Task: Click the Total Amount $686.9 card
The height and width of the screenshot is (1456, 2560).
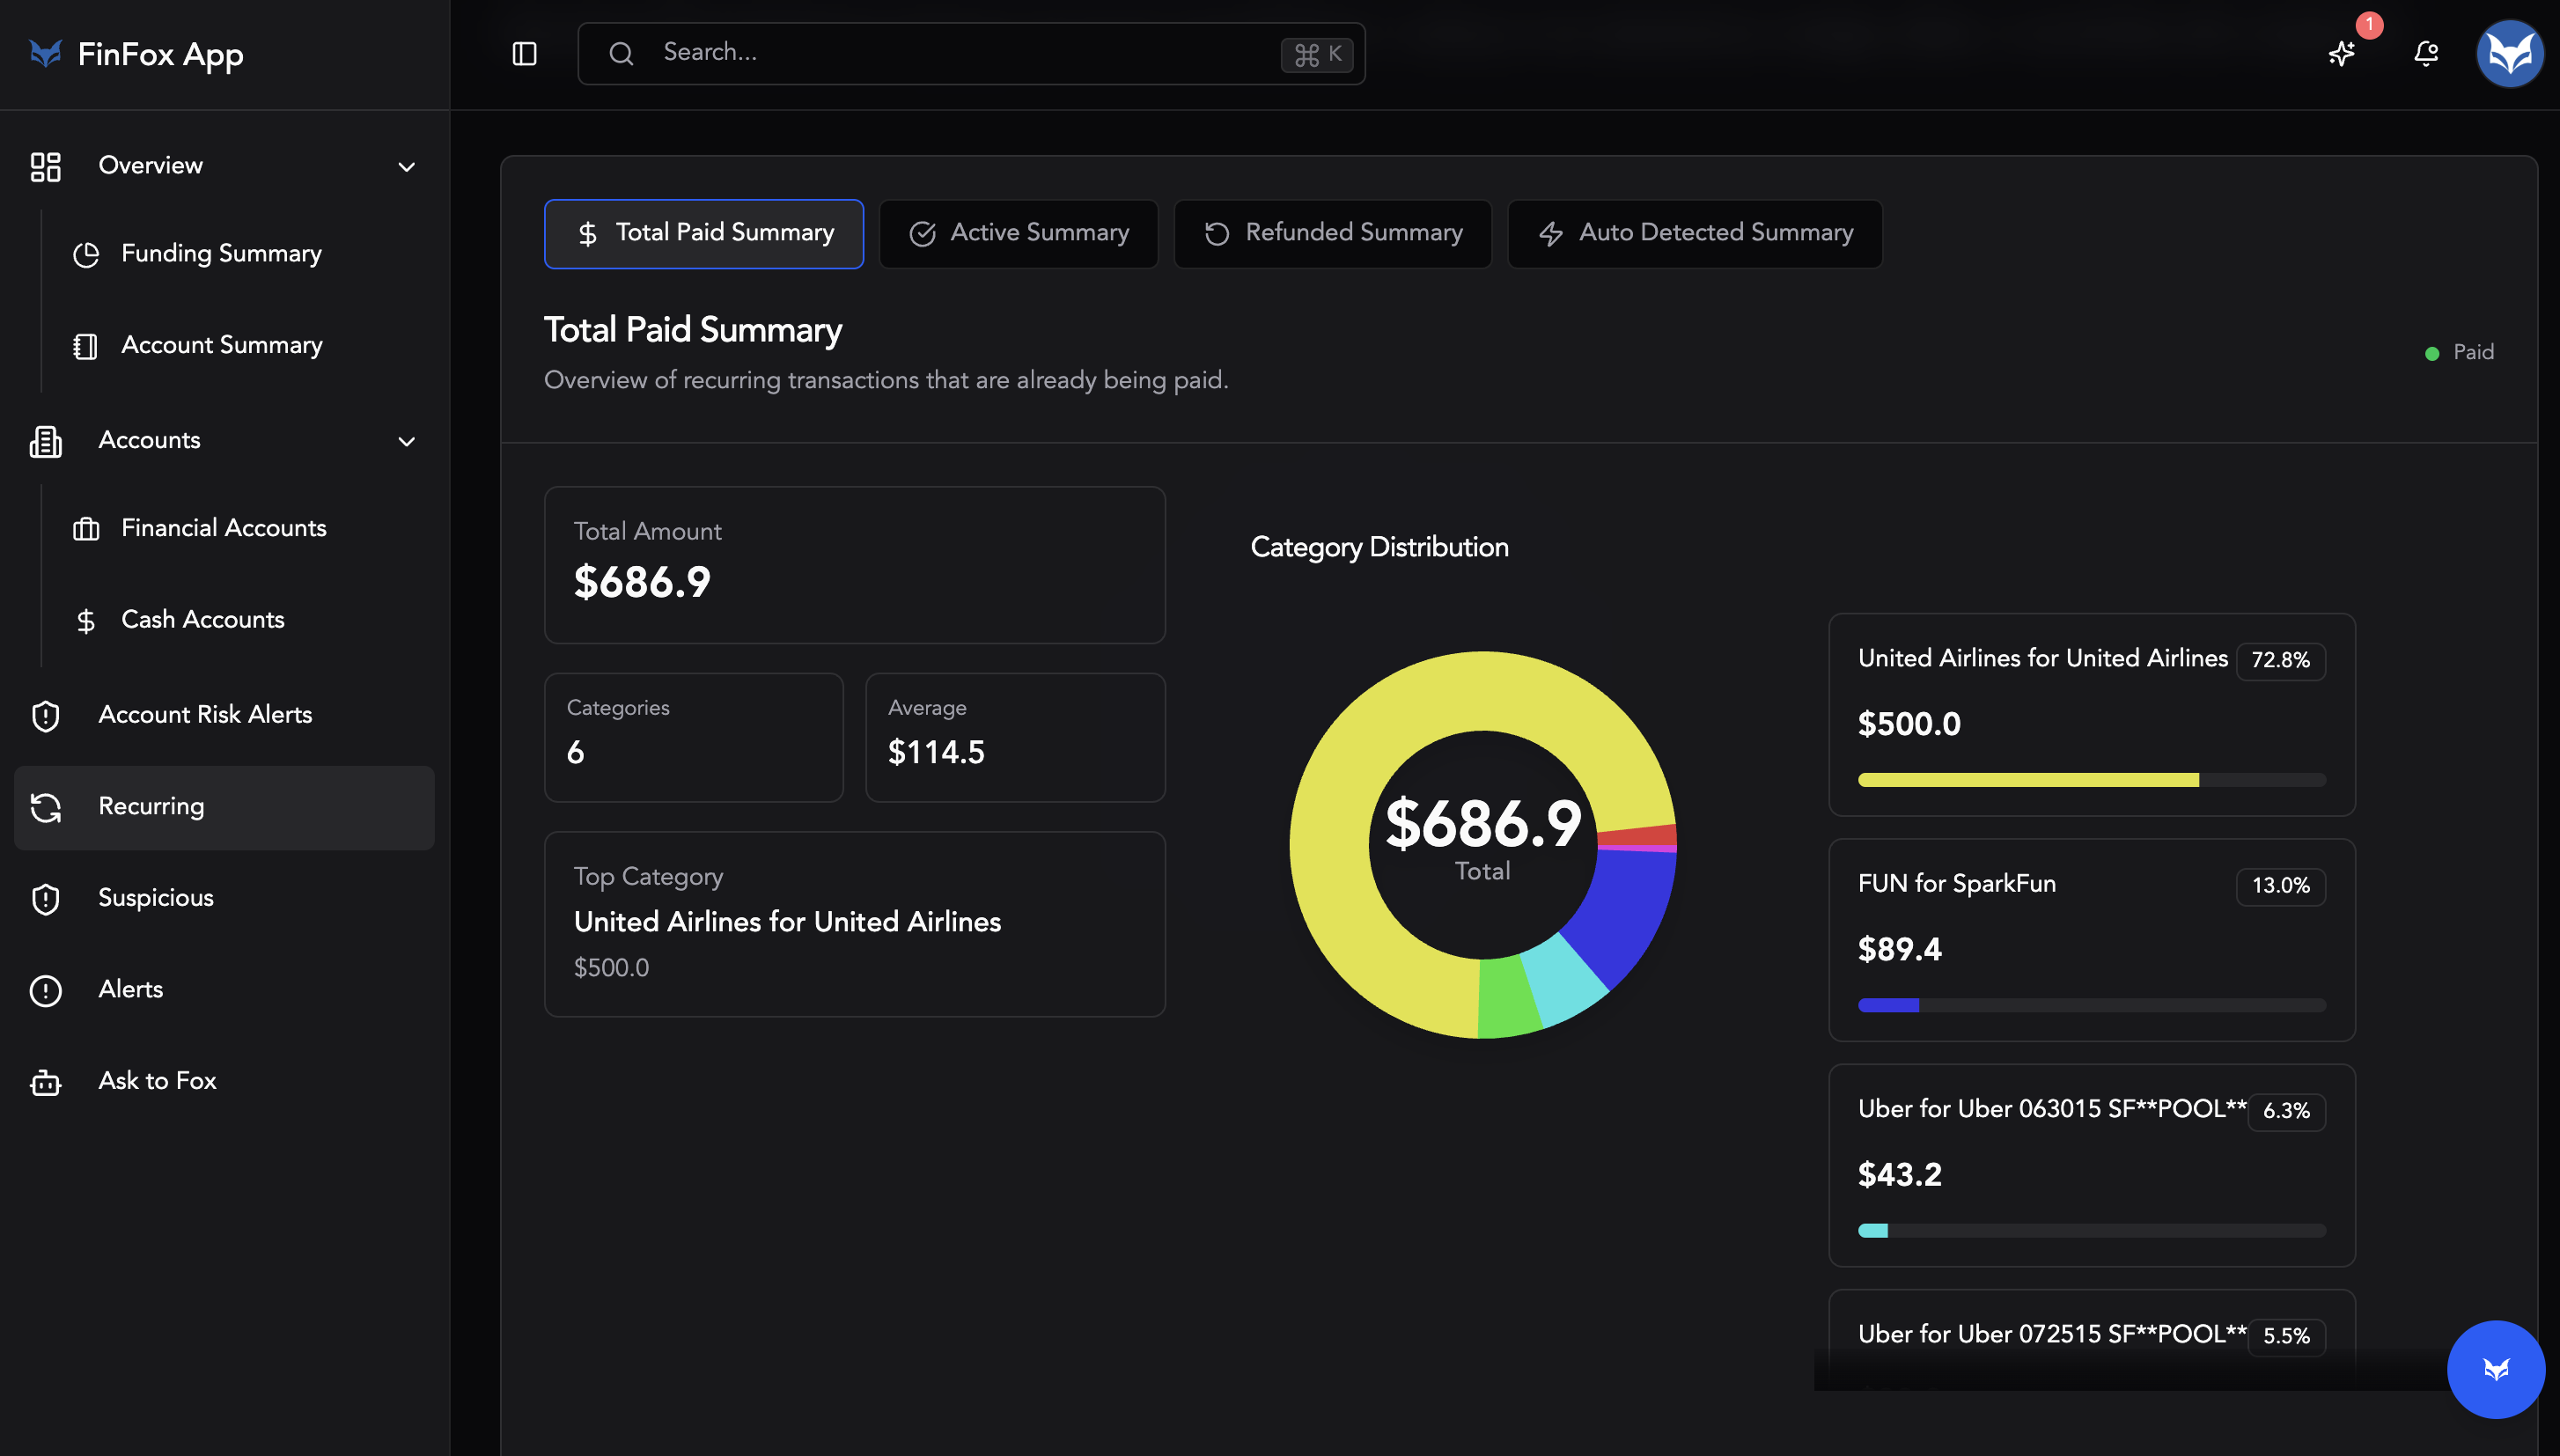Action: pos(854,564)
